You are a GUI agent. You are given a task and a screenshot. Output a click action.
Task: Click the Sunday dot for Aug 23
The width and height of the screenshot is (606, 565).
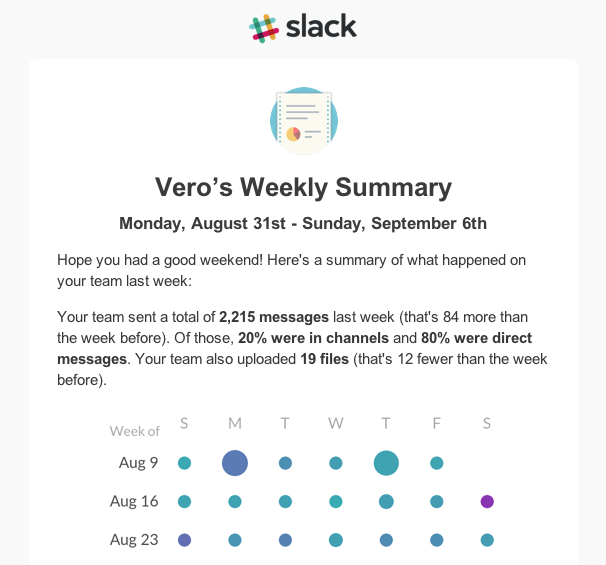coord(184,540)
